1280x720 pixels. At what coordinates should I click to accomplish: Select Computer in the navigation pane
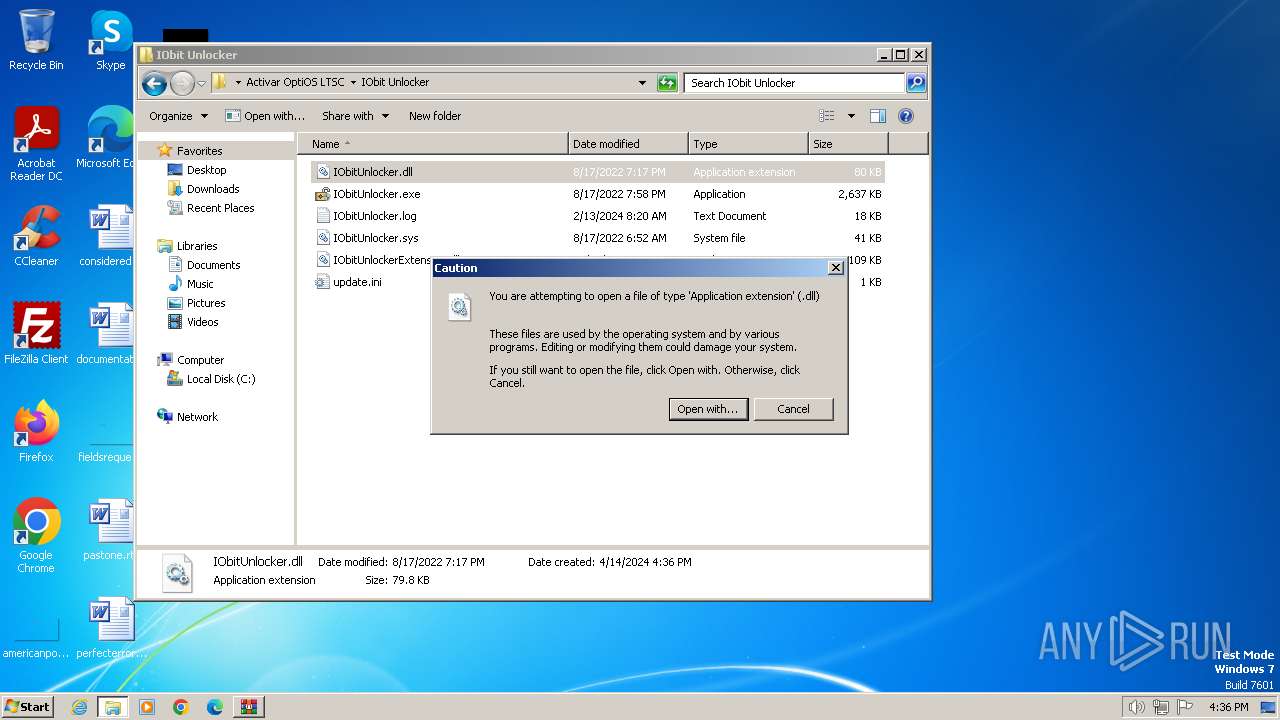pos(200,360)
